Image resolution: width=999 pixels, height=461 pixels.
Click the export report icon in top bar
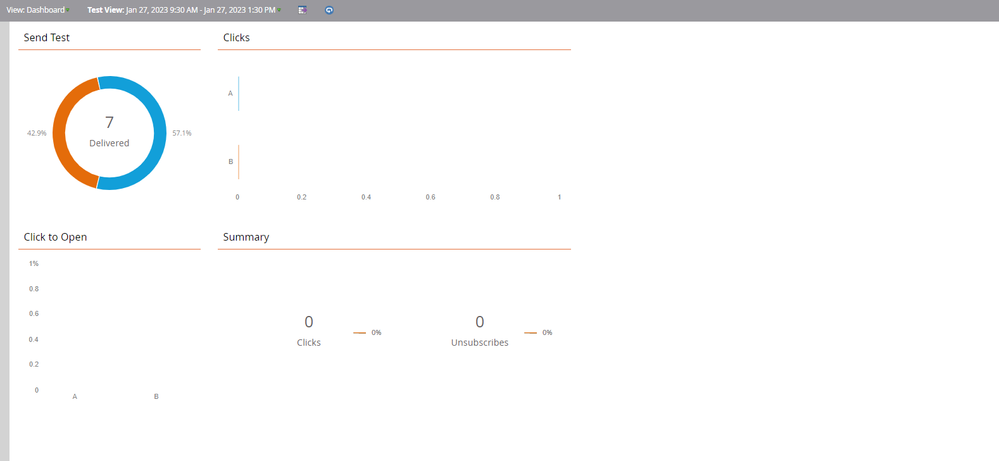pyautogui.click(x=303, y=10)
